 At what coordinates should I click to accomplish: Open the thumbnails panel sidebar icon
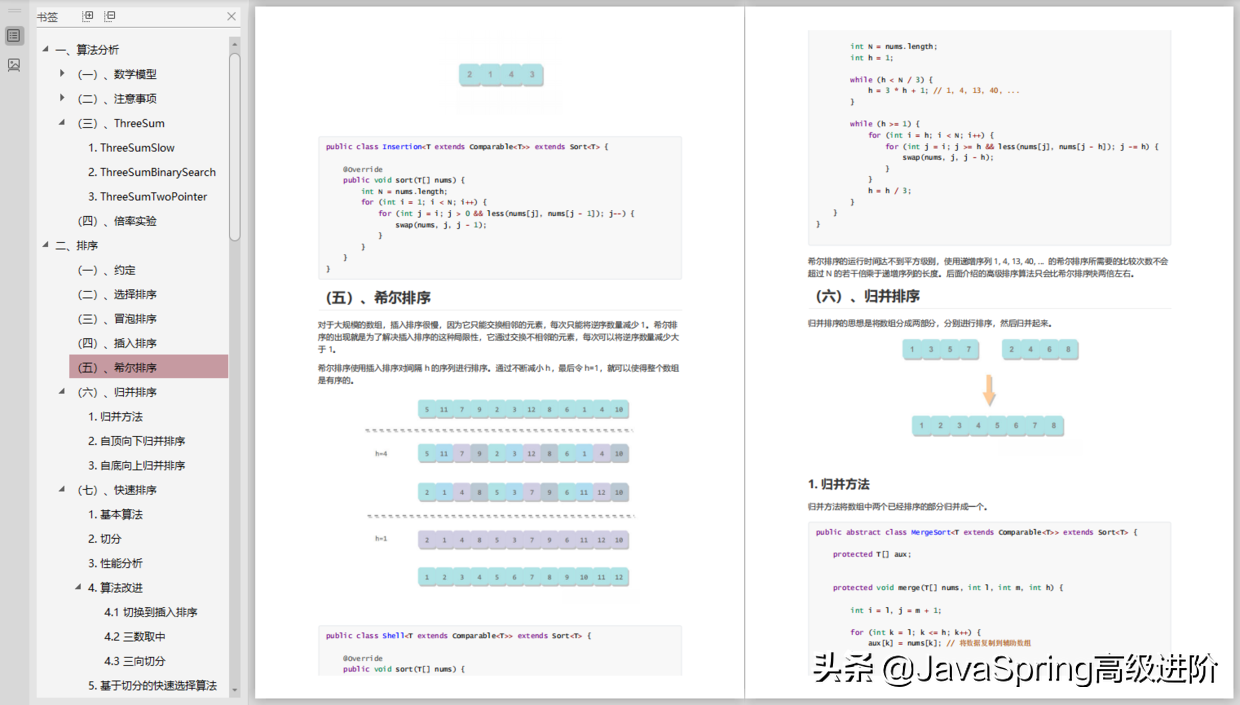(14, 65)
